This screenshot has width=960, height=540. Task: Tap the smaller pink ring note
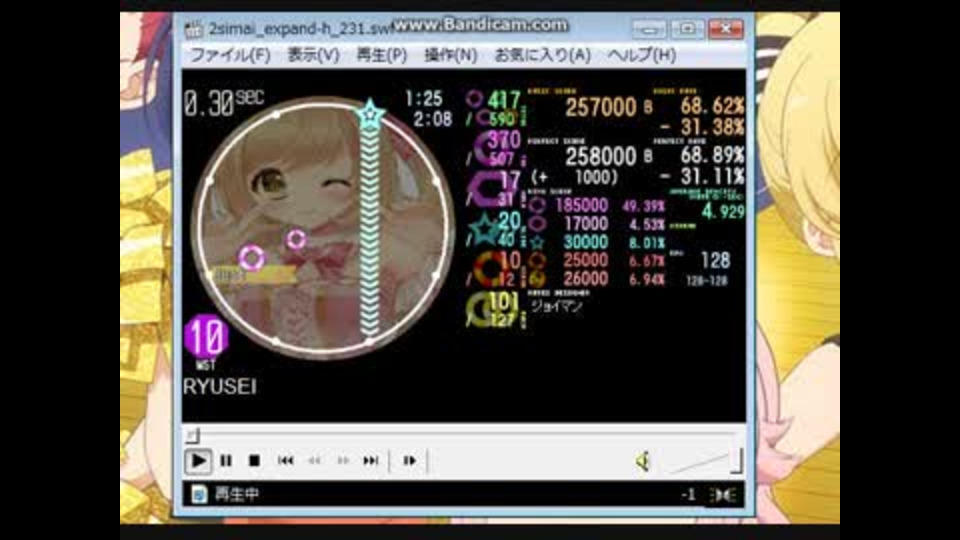click(296, 239)
